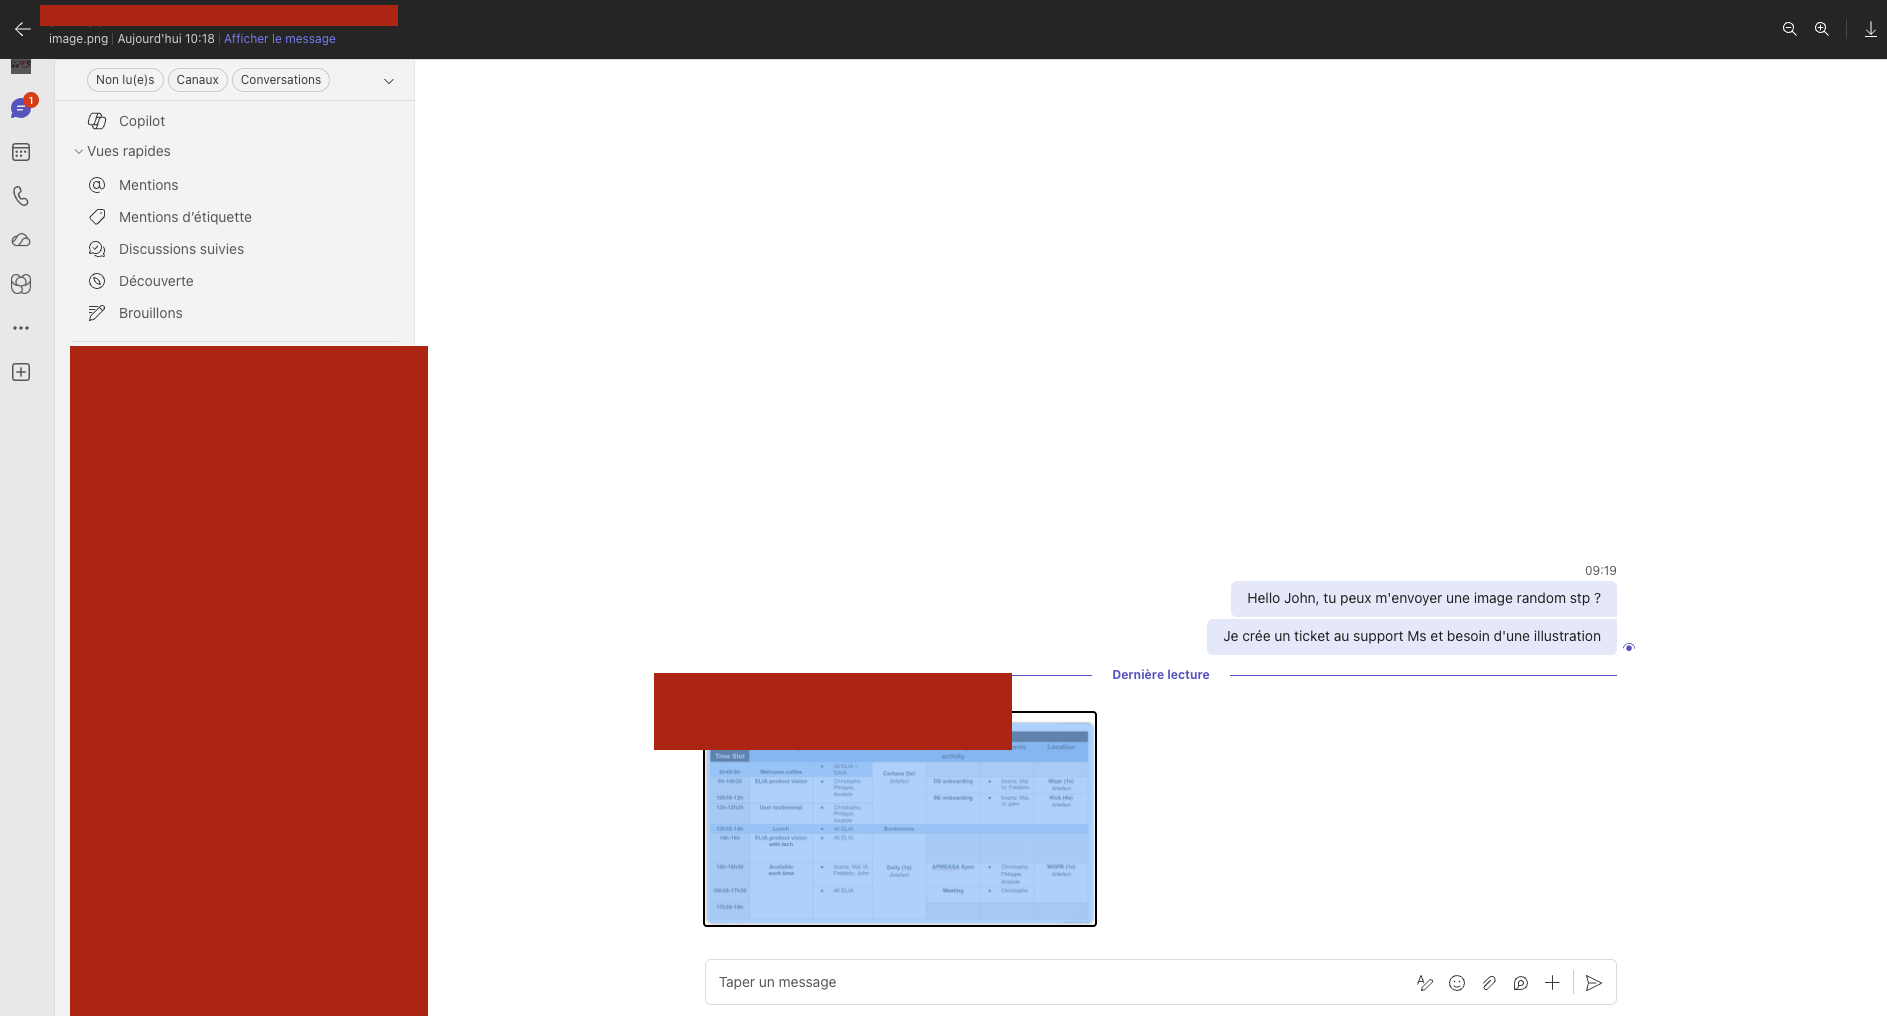Screen dimensions: 1887x1016
Task: Click the seen-by eye indicator
Action: 1629,648
